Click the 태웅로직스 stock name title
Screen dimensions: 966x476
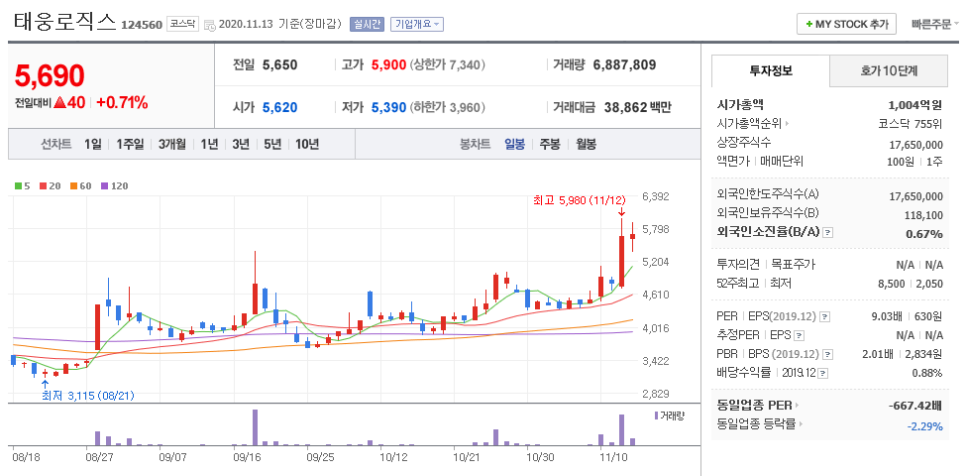point(64,22)
